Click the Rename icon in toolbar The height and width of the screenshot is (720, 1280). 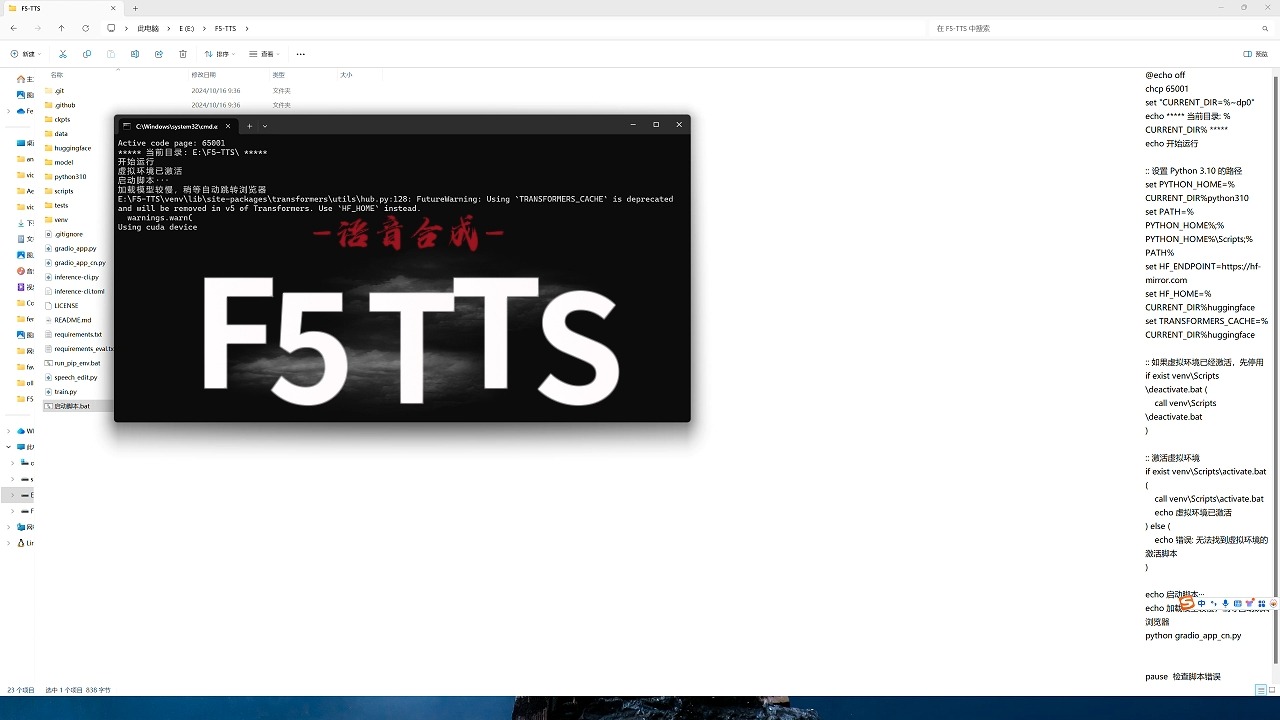tap(135, 54)
